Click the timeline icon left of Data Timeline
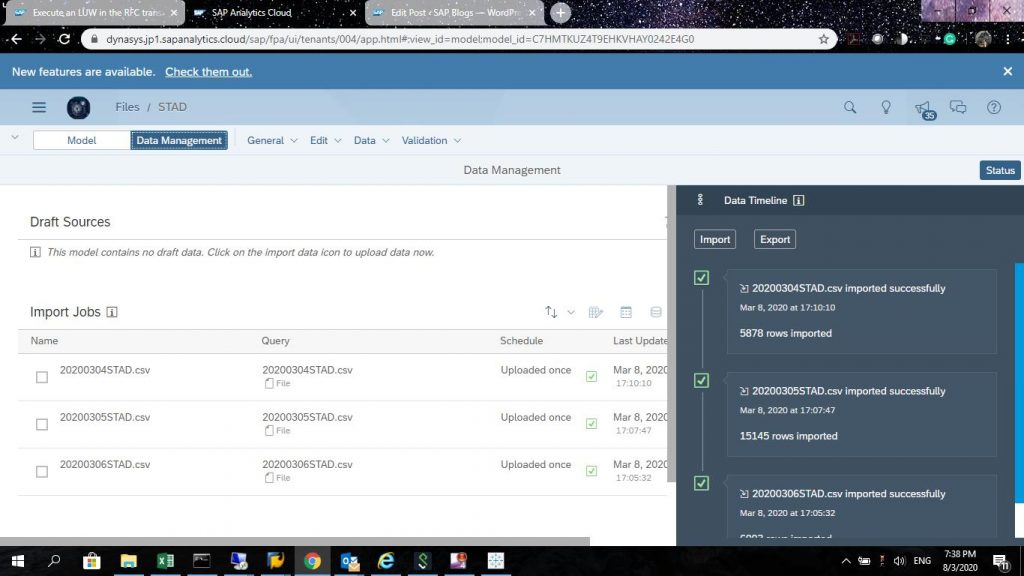1024x576 pixels. pyautogui.click(x=700, y=200)
